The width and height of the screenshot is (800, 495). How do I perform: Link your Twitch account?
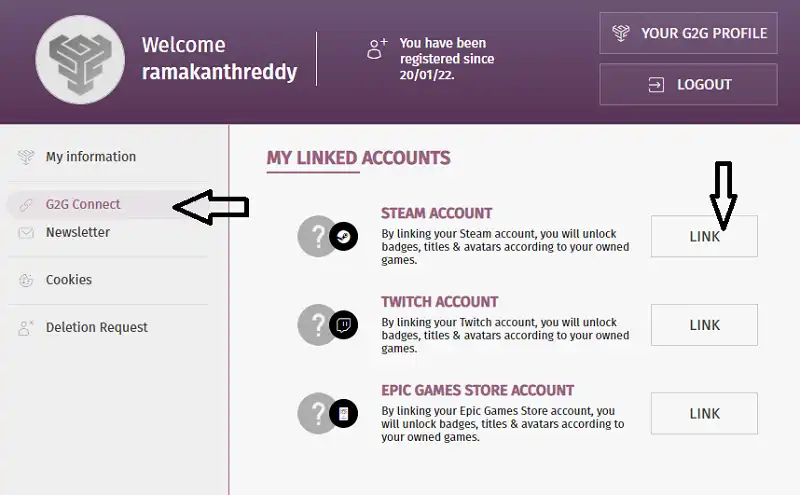pos(704,325)
